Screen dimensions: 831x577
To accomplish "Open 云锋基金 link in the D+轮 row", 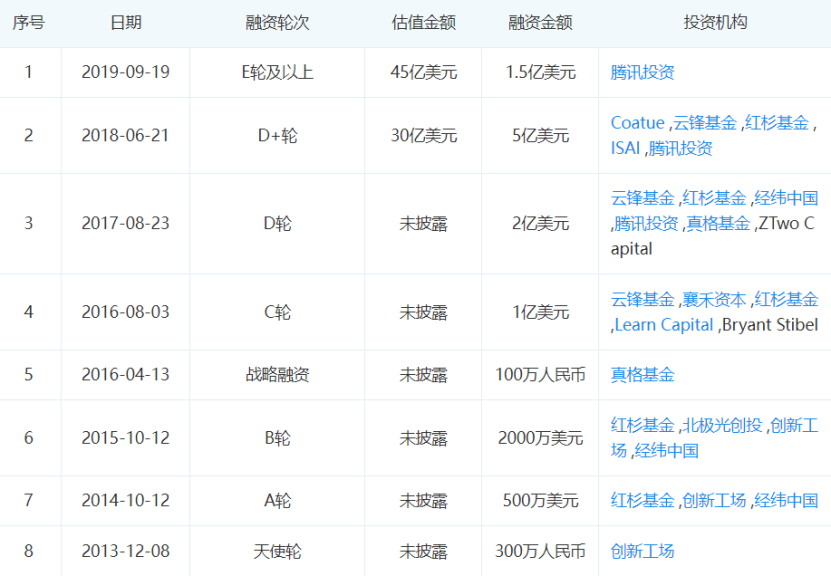I will 705,123.
